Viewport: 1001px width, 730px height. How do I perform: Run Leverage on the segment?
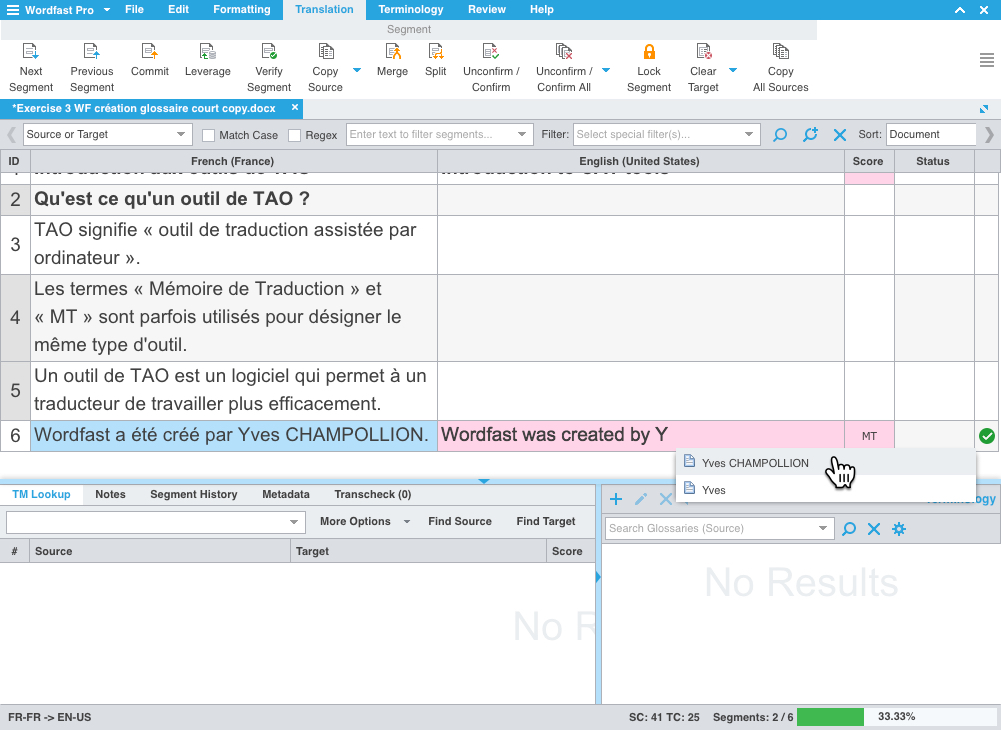point(207,52)
